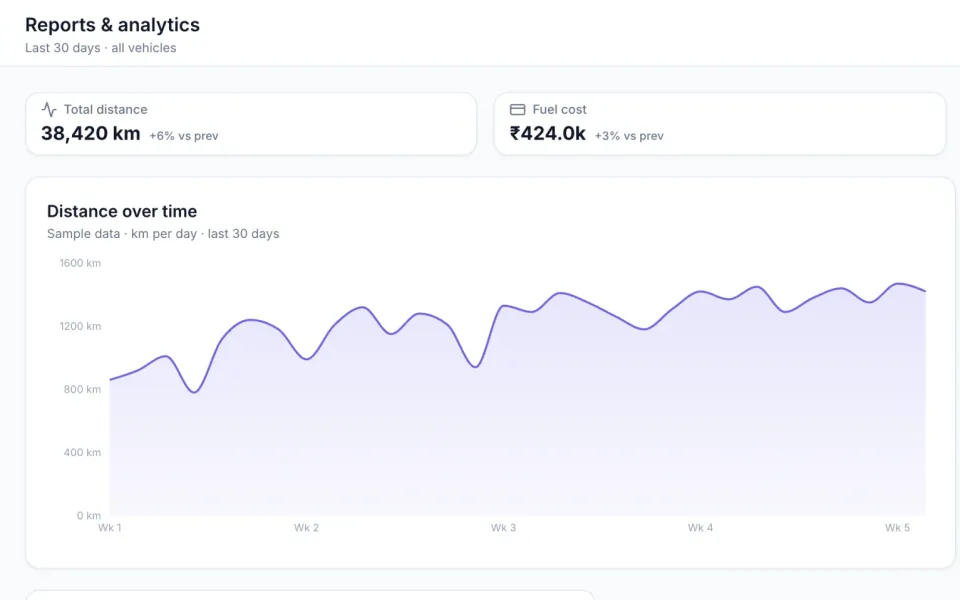Click the Total distance pulse icon

click(49, 110)
